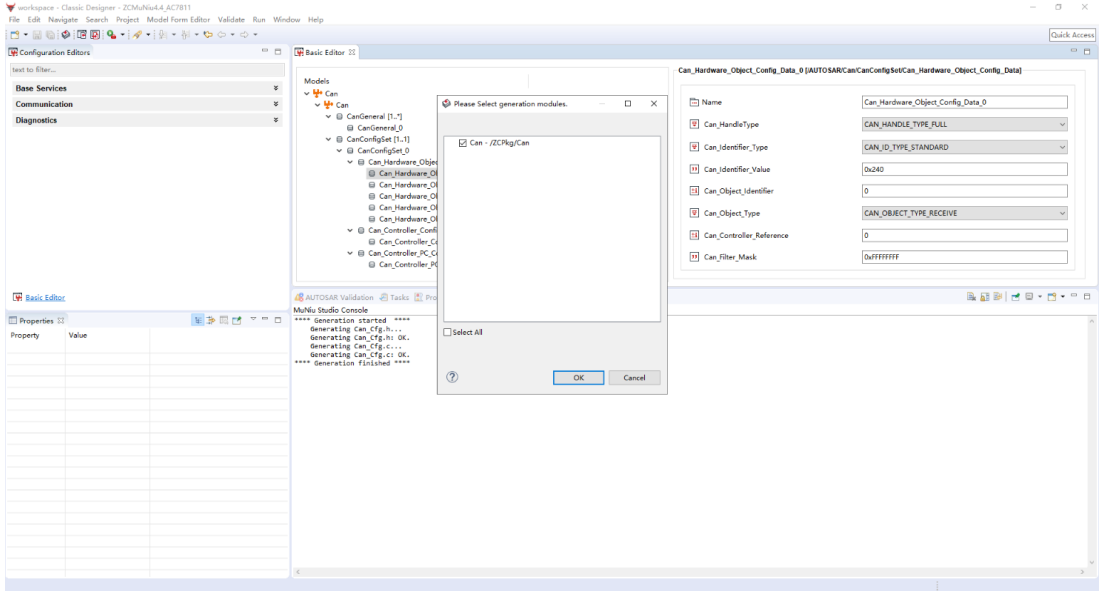The height and width of the screenshot is (594, 1103).
Task: Switch to the AUTOSAR Validation tab
Action: [x=335, y=297]
